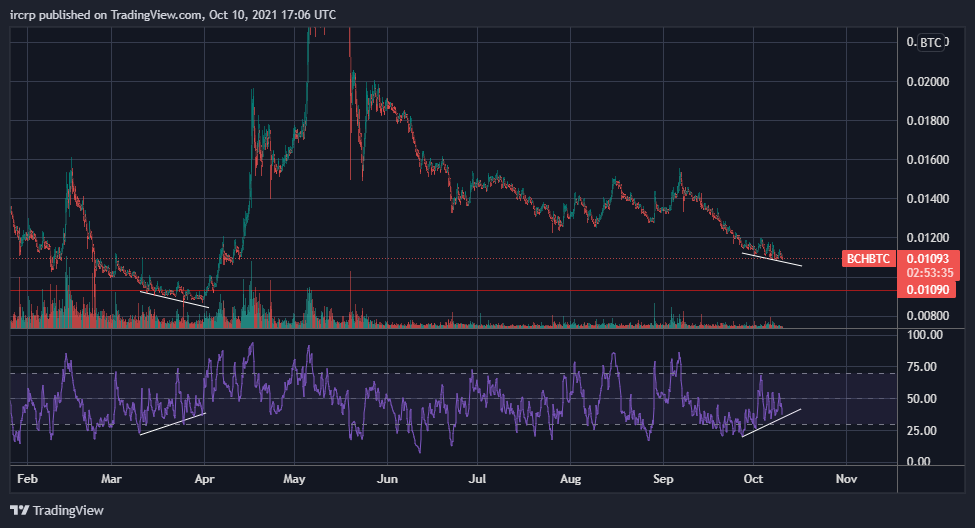Click the BCHBTC symbol label
This screenshot has width=975, height=528.
pyautogui.click(x=868, y=259)
